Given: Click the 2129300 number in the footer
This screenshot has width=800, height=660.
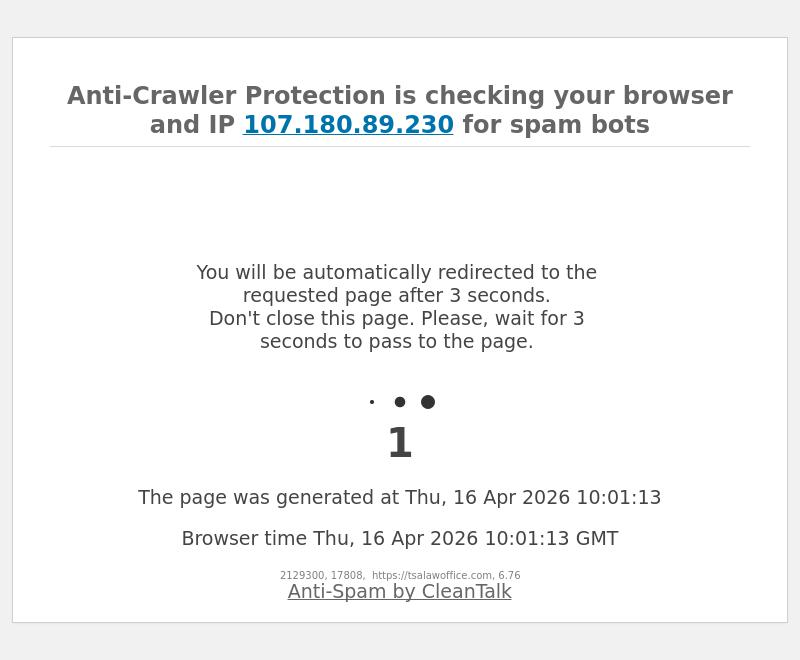Looking at the screenshot, I should (302, 576).
